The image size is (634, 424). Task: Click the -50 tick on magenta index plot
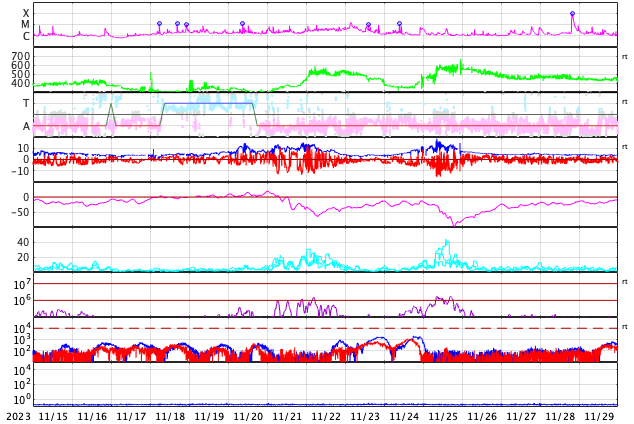[x=20, y=212]
